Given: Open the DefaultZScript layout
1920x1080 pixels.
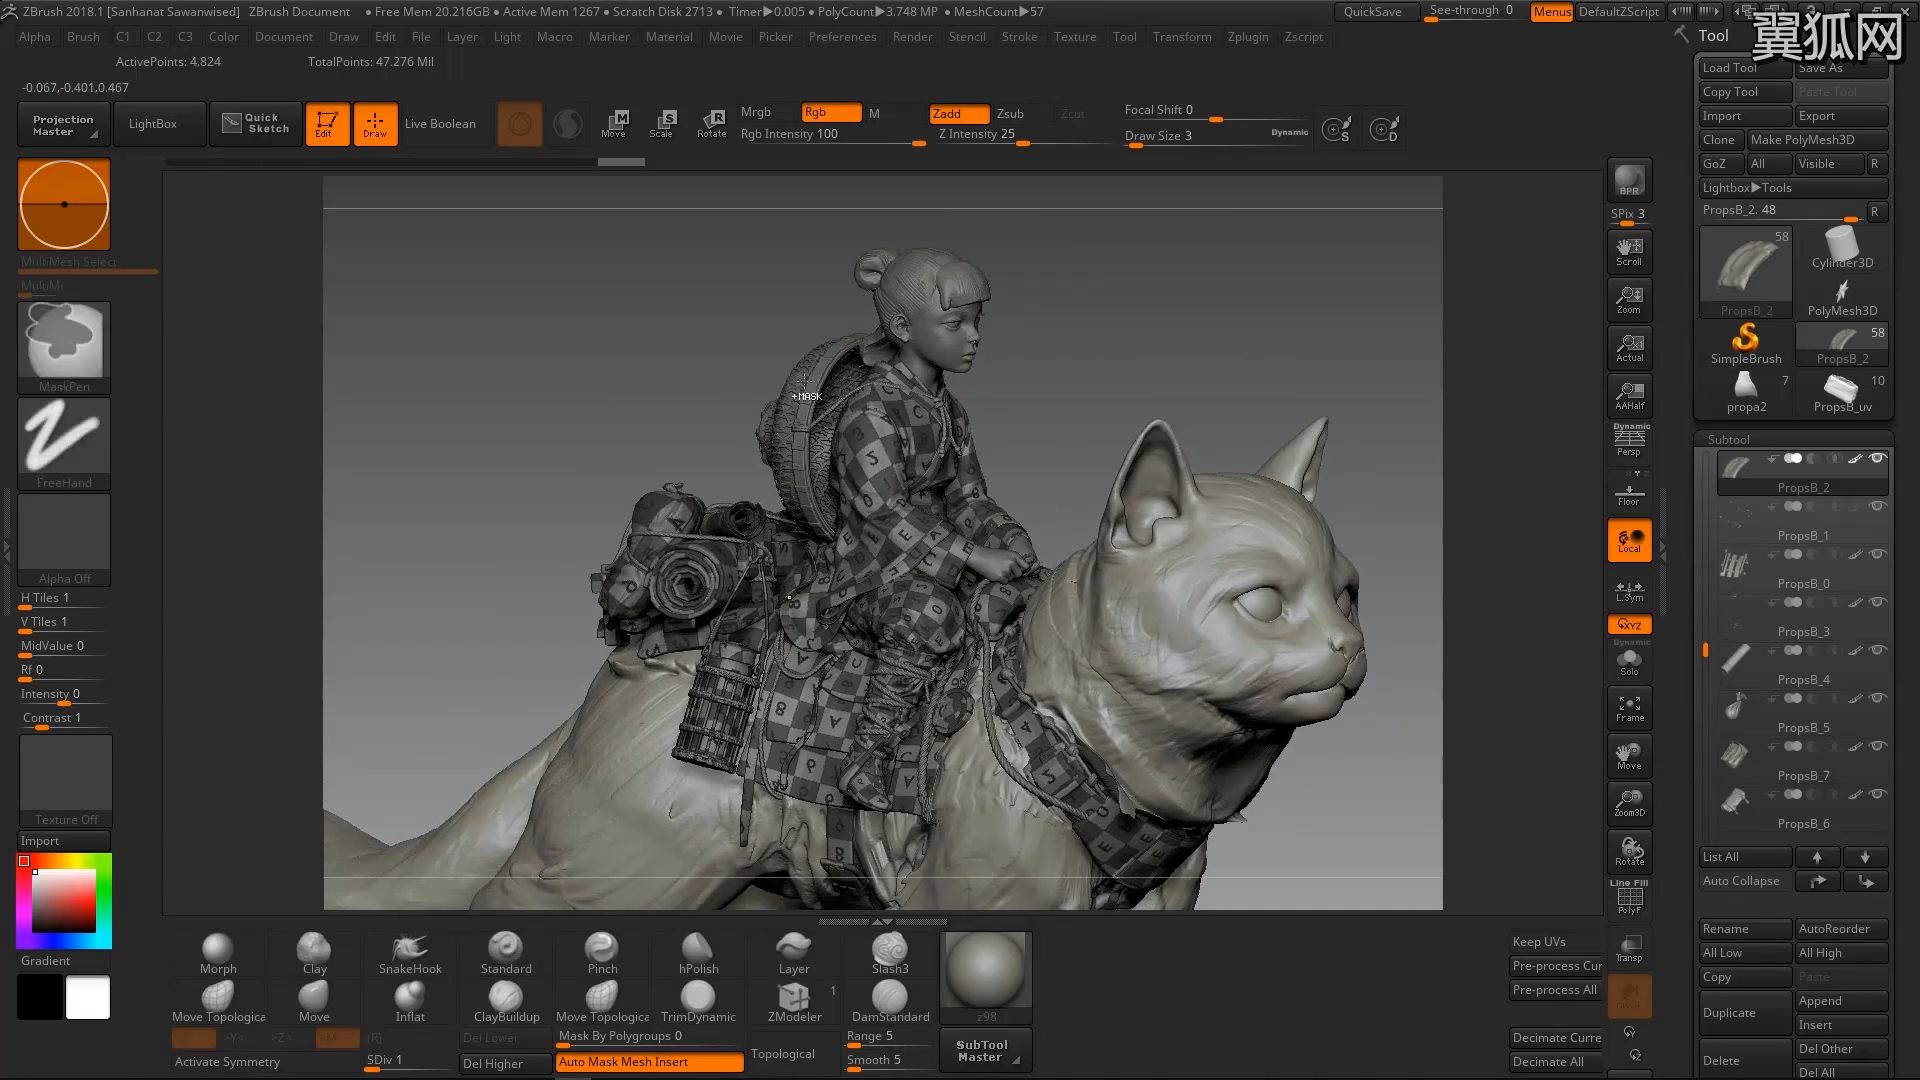Looking at the screenshot, I should tap(1619, 12).
